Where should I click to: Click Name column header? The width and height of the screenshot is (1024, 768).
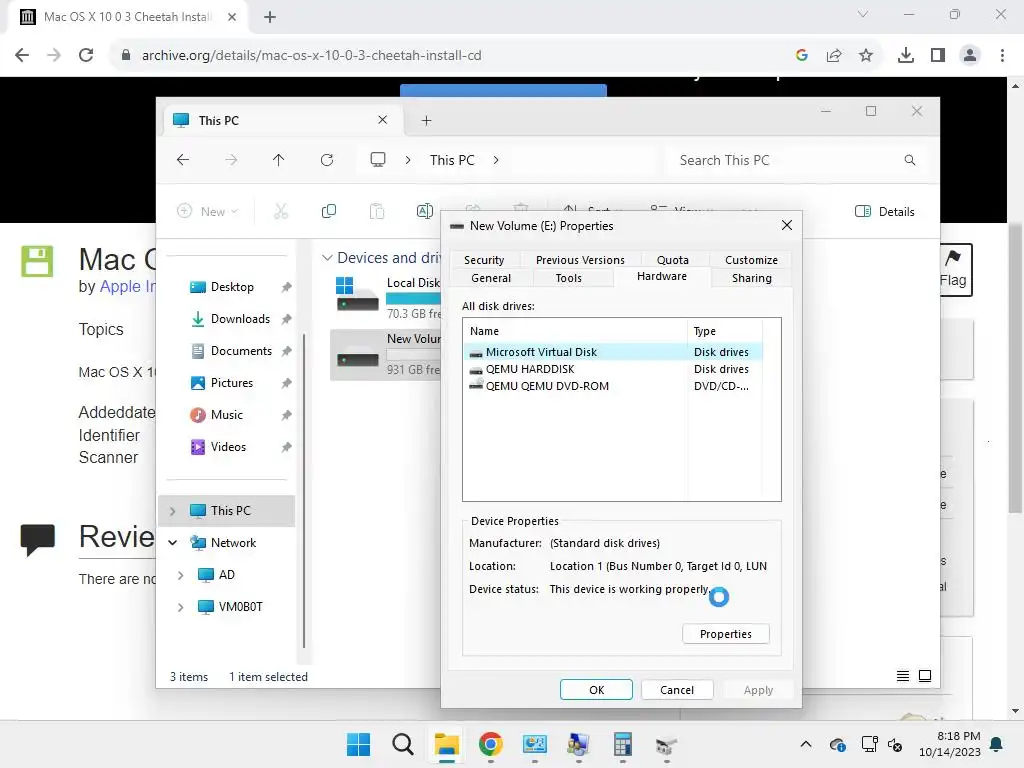575,331
